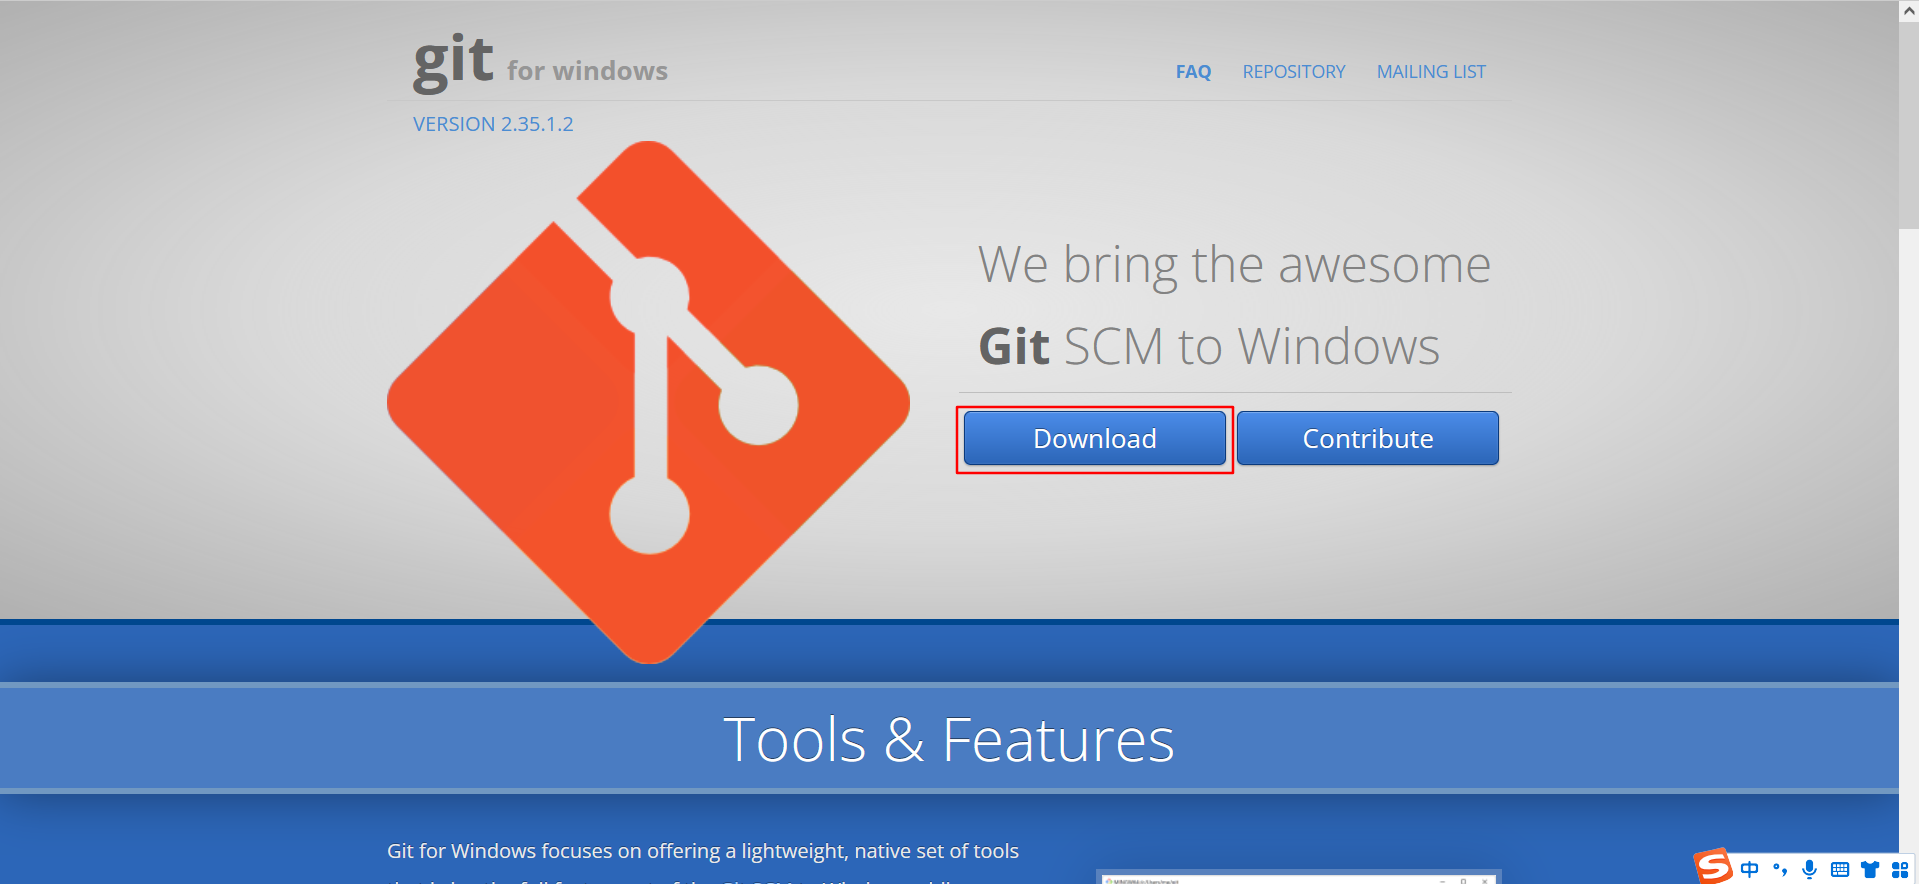Click the 'We bring the awesome' headline
The width and height of the screenshot is (1919, 884).
click(x=1234, y=265)
